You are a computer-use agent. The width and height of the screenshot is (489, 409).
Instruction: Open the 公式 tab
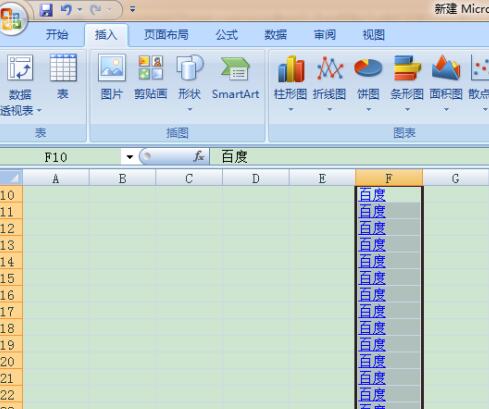(227, 35)
